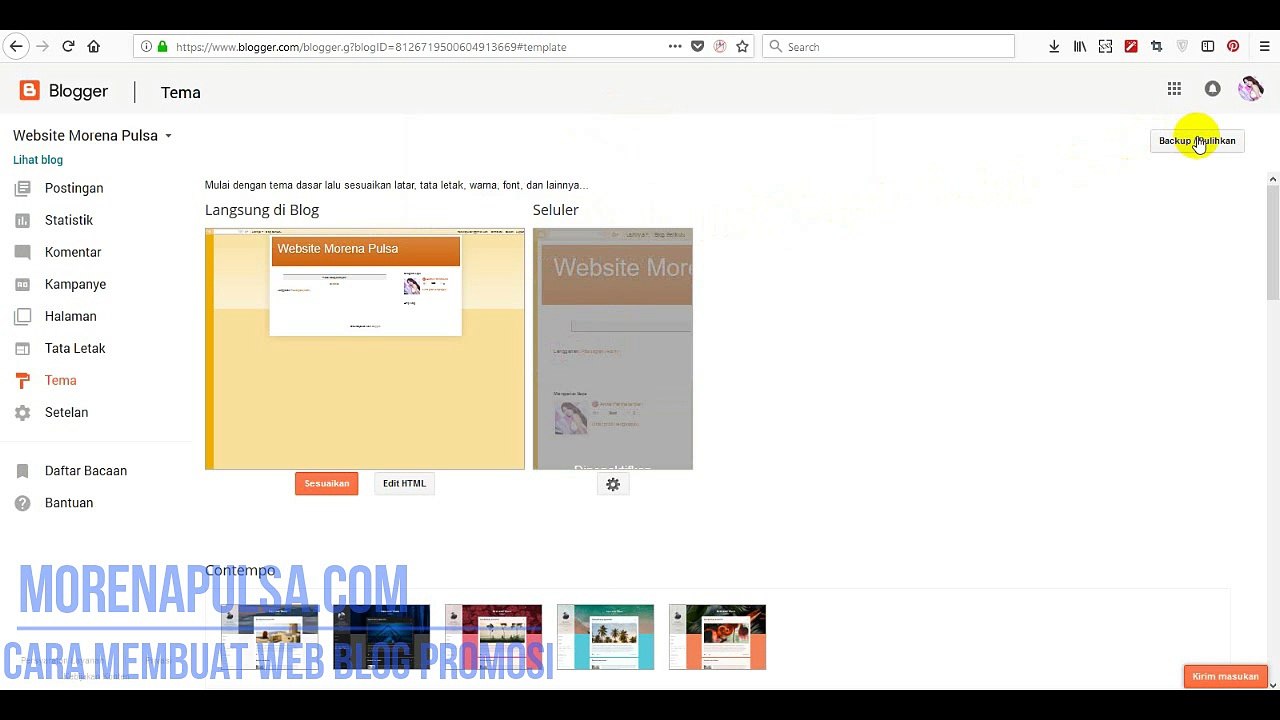The width and height of the screenshot is (1280, 720).
Task: Open the Firefox library
Action: (1080, 46)
